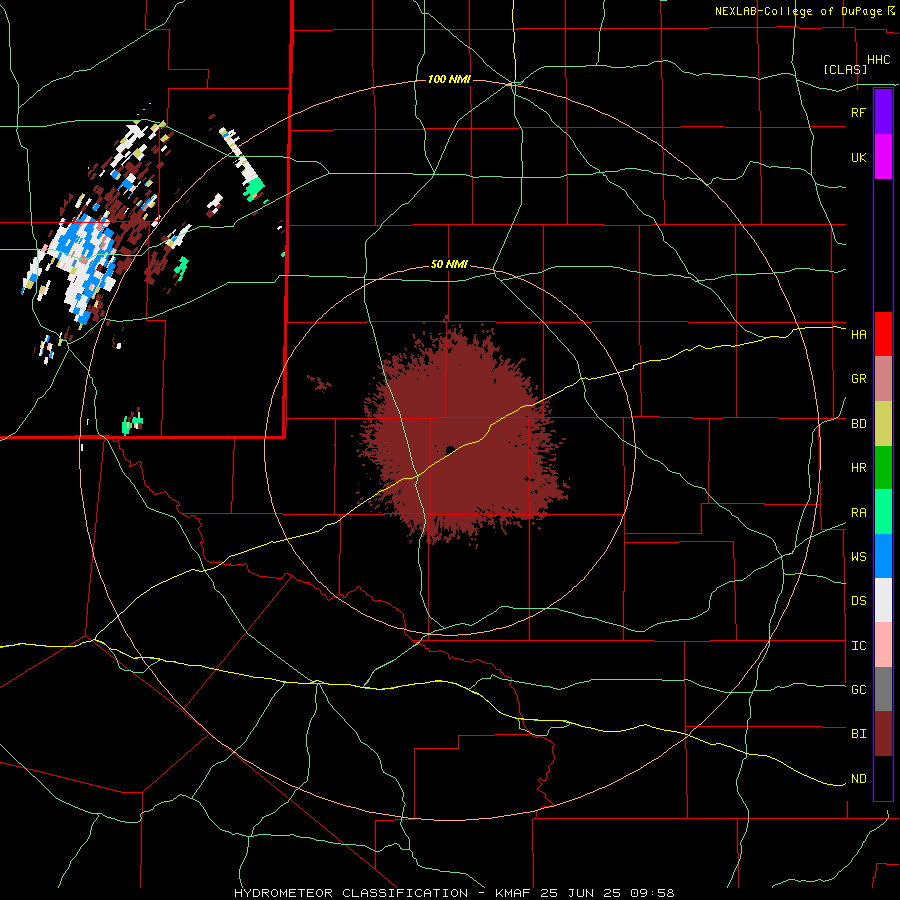Screen dimensions: 900x900
Task: Click the "RF" legend label
Action: click(858, 112)
